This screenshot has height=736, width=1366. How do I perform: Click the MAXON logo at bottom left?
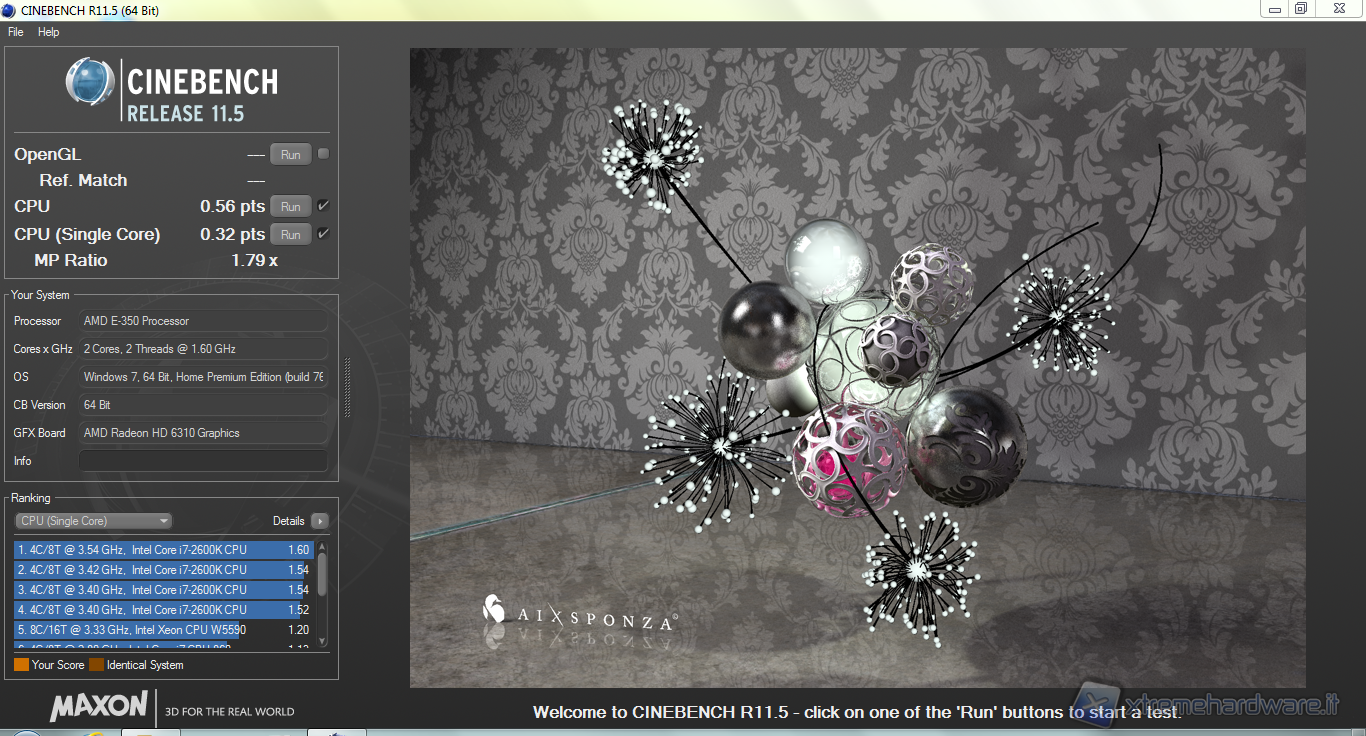pyautogui.click(x=99, y=706)
